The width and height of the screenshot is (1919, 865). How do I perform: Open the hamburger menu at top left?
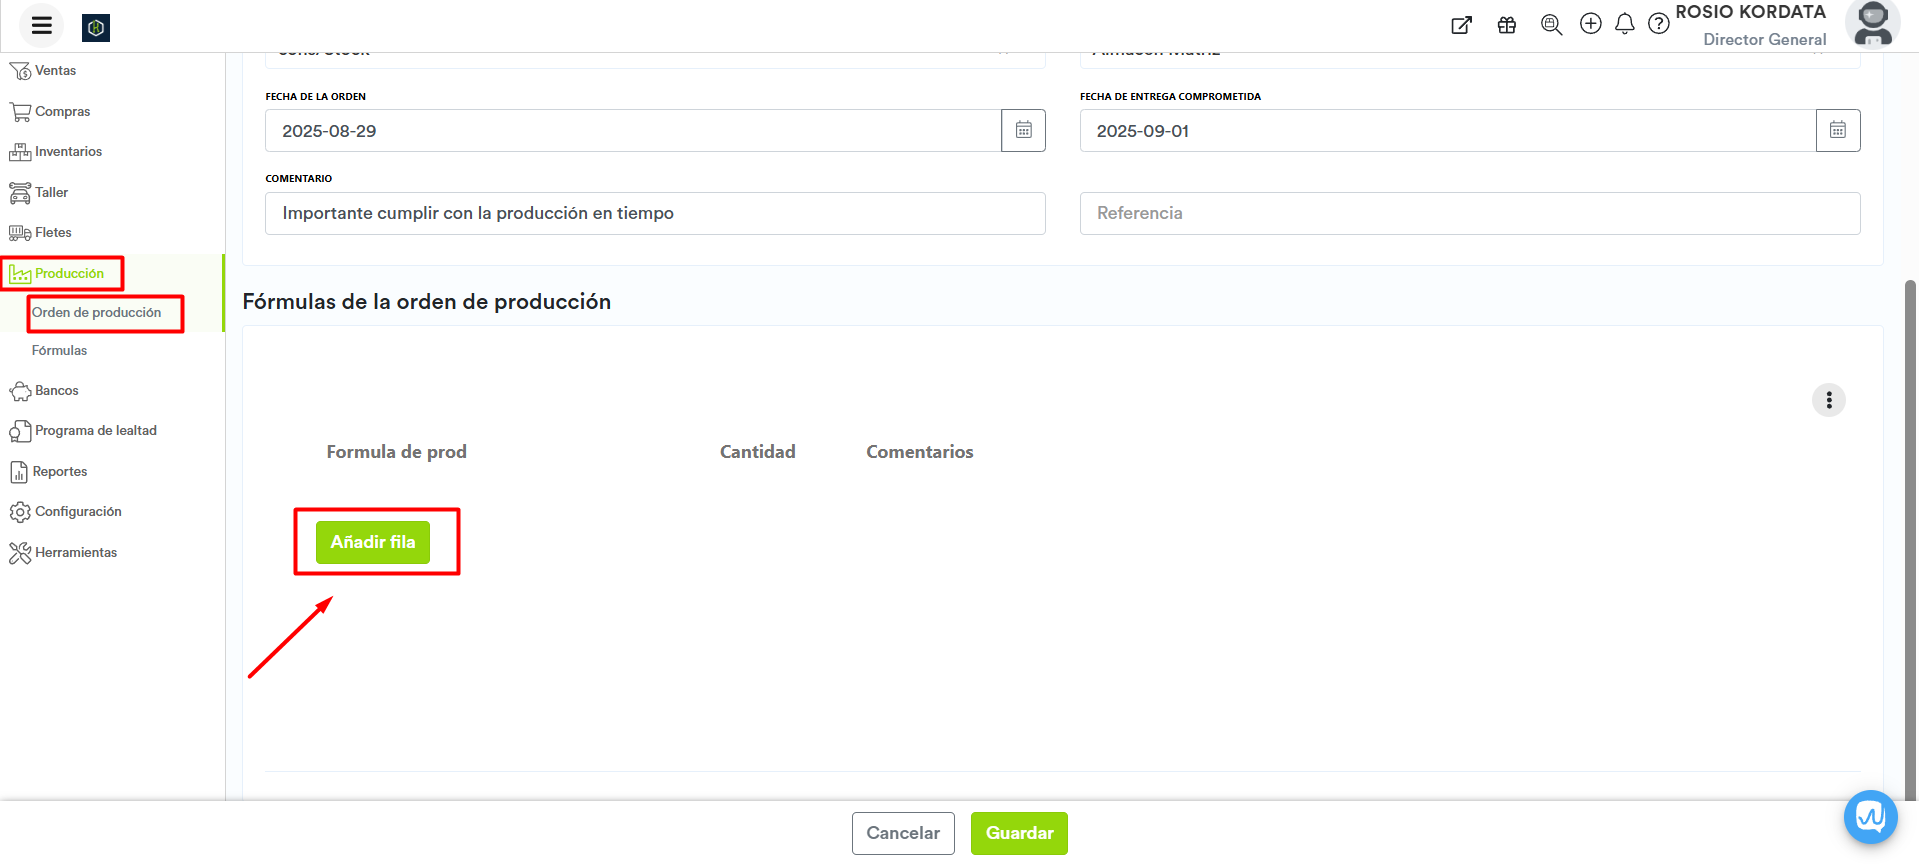[41, 26]
